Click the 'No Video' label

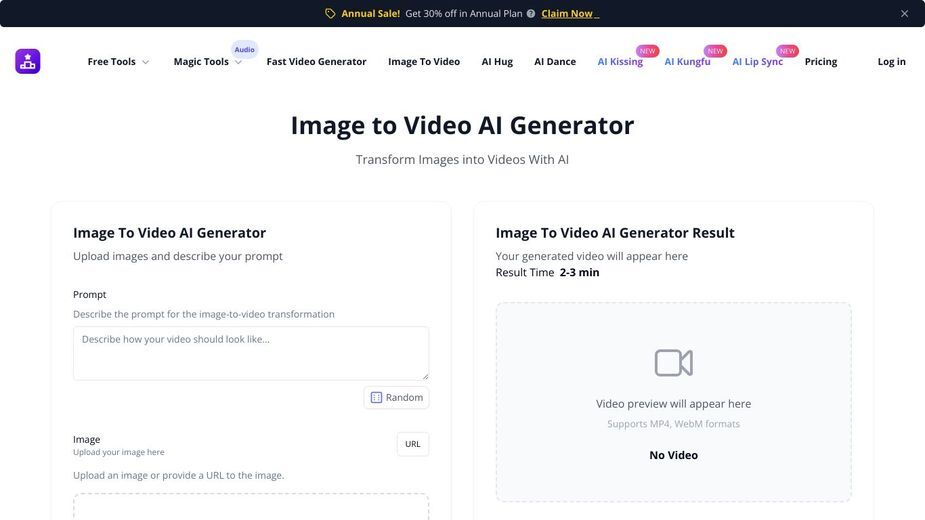coord(674,455)
